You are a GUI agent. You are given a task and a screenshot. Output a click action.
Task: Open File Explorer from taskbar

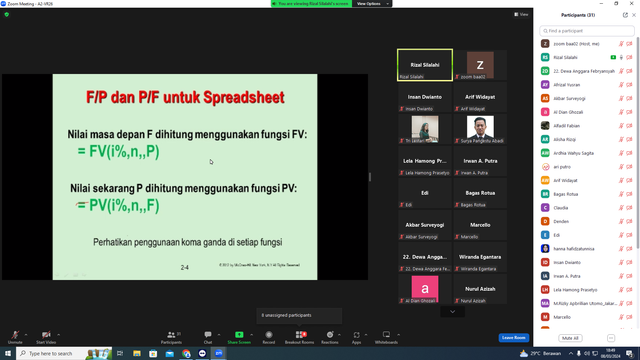137,353
